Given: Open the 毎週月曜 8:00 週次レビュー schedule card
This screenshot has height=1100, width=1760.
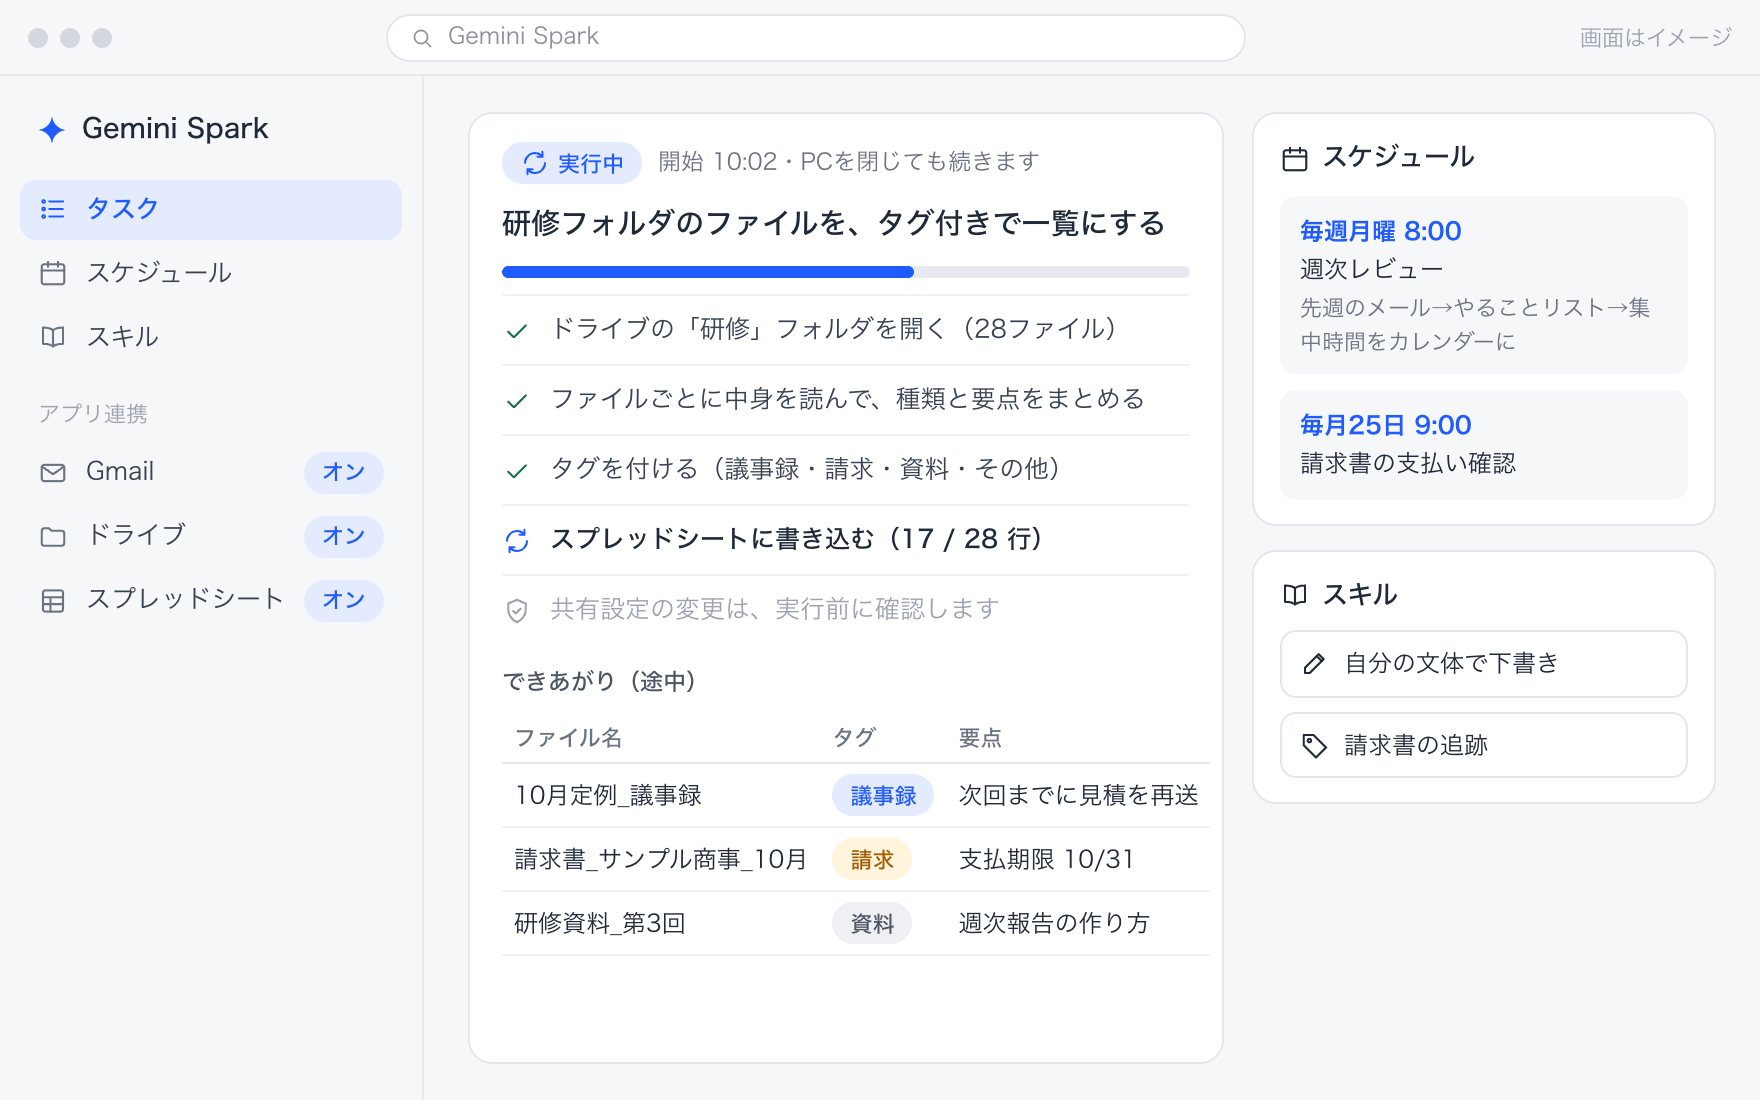Looking at the screenshot, I should 1484,285.
